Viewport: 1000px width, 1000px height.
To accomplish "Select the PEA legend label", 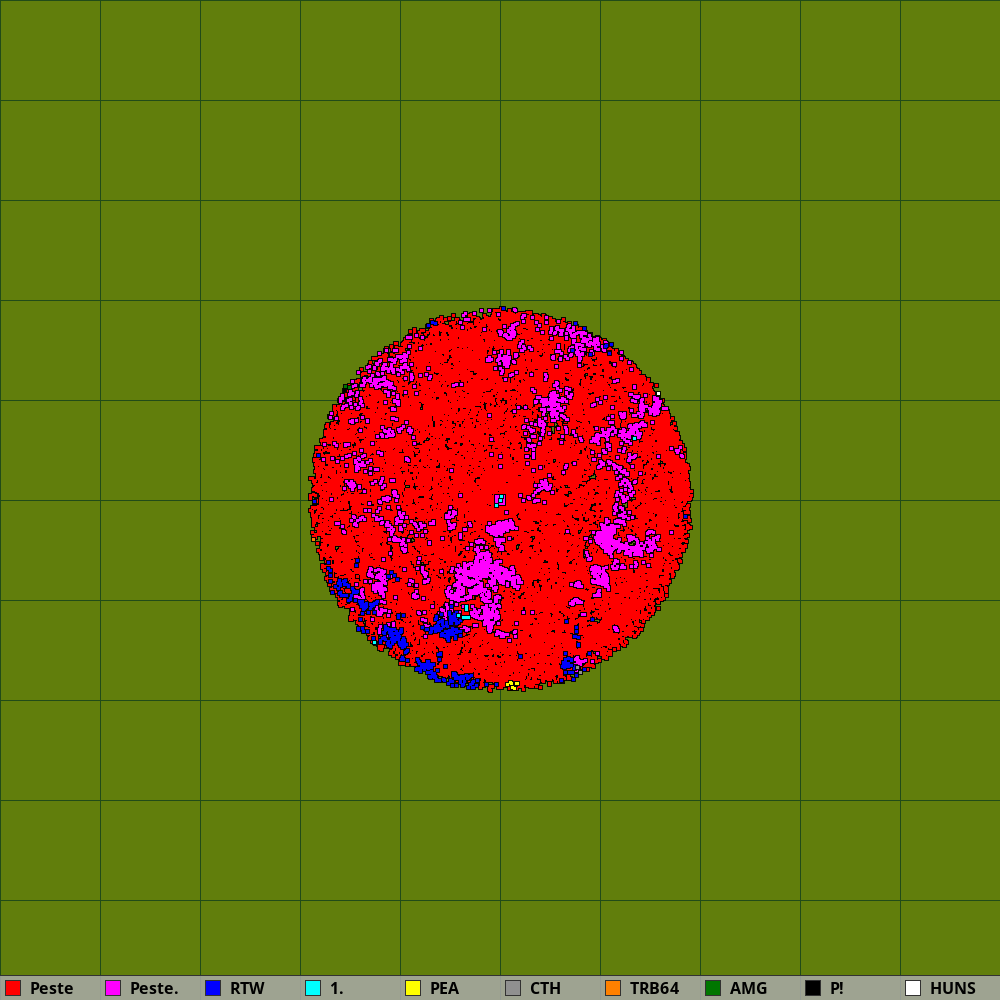I will click(445, 988).
